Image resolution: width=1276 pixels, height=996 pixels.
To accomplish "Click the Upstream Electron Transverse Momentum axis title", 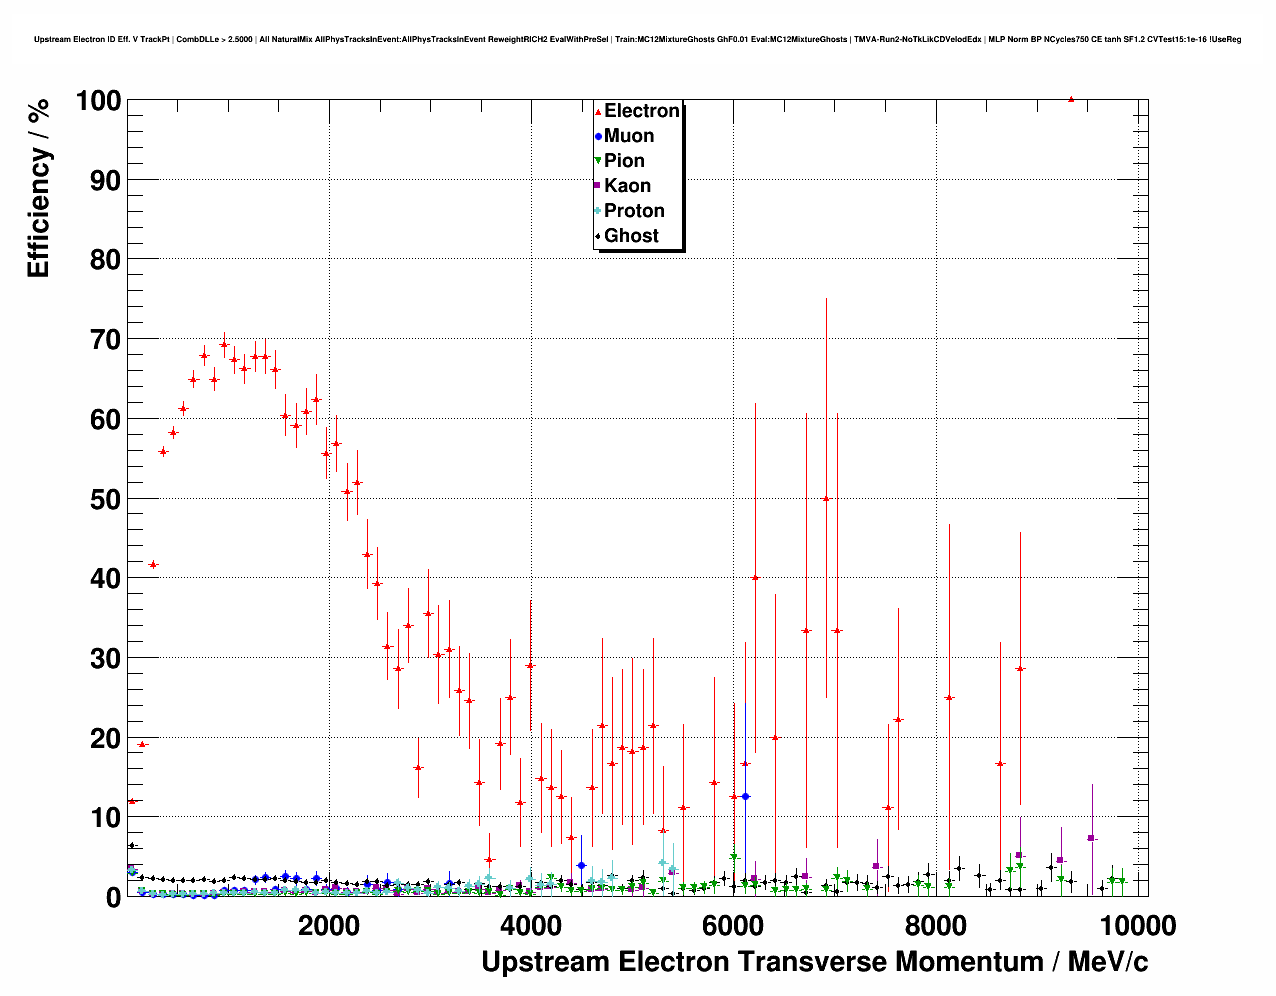I will pyautogui.click(x=815, y=962).
